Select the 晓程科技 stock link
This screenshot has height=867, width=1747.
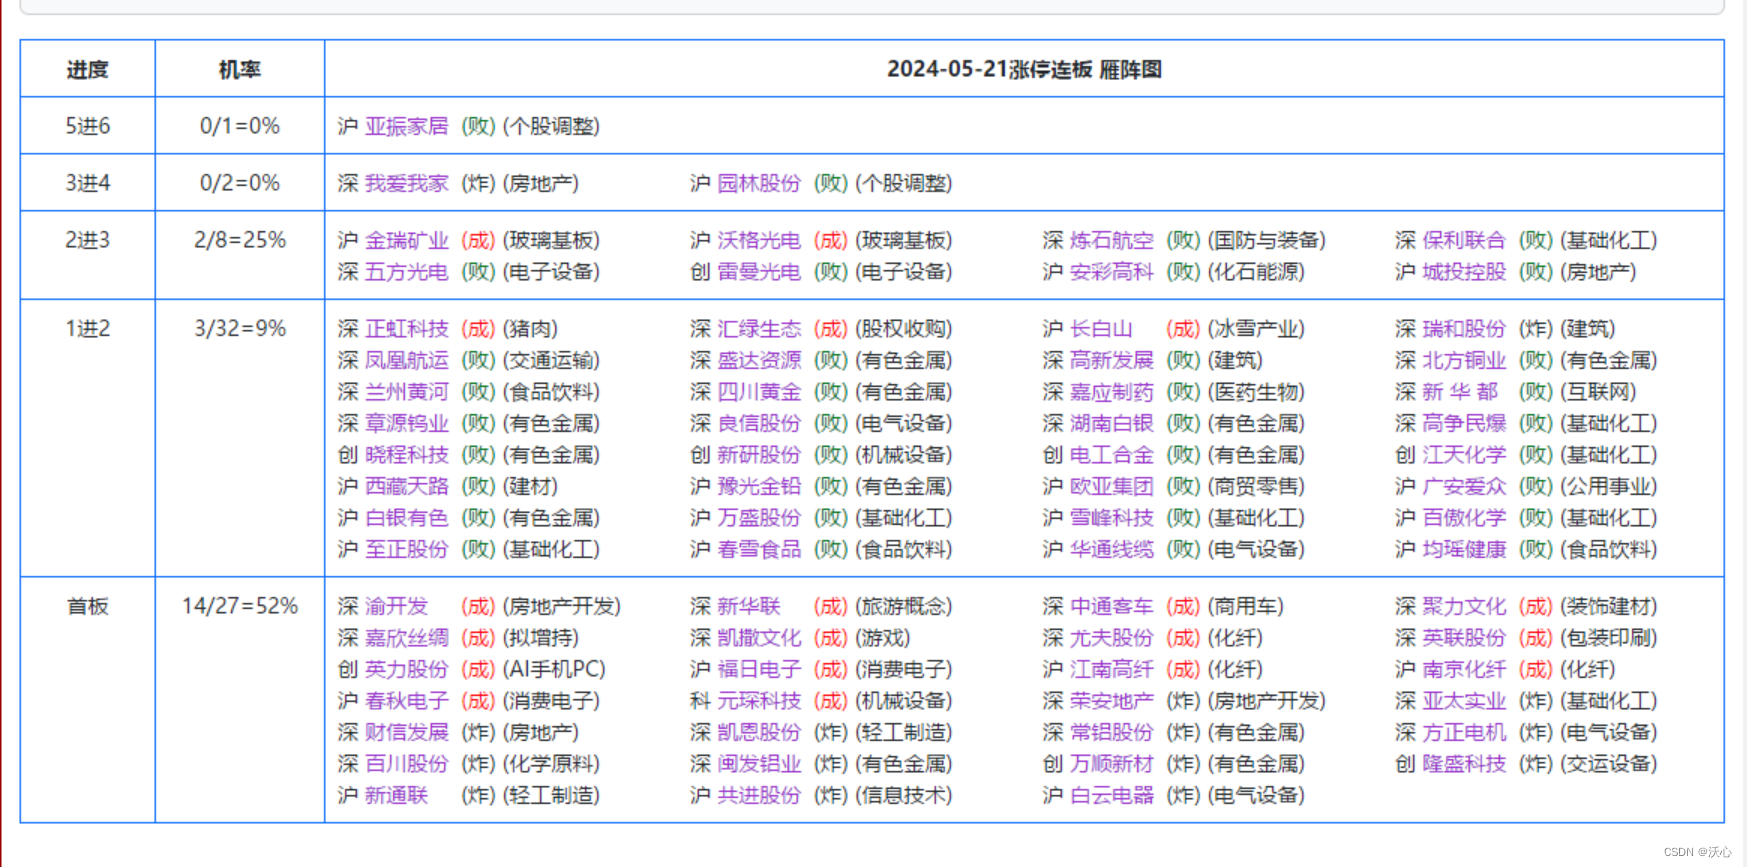click(x=407, y=455)
